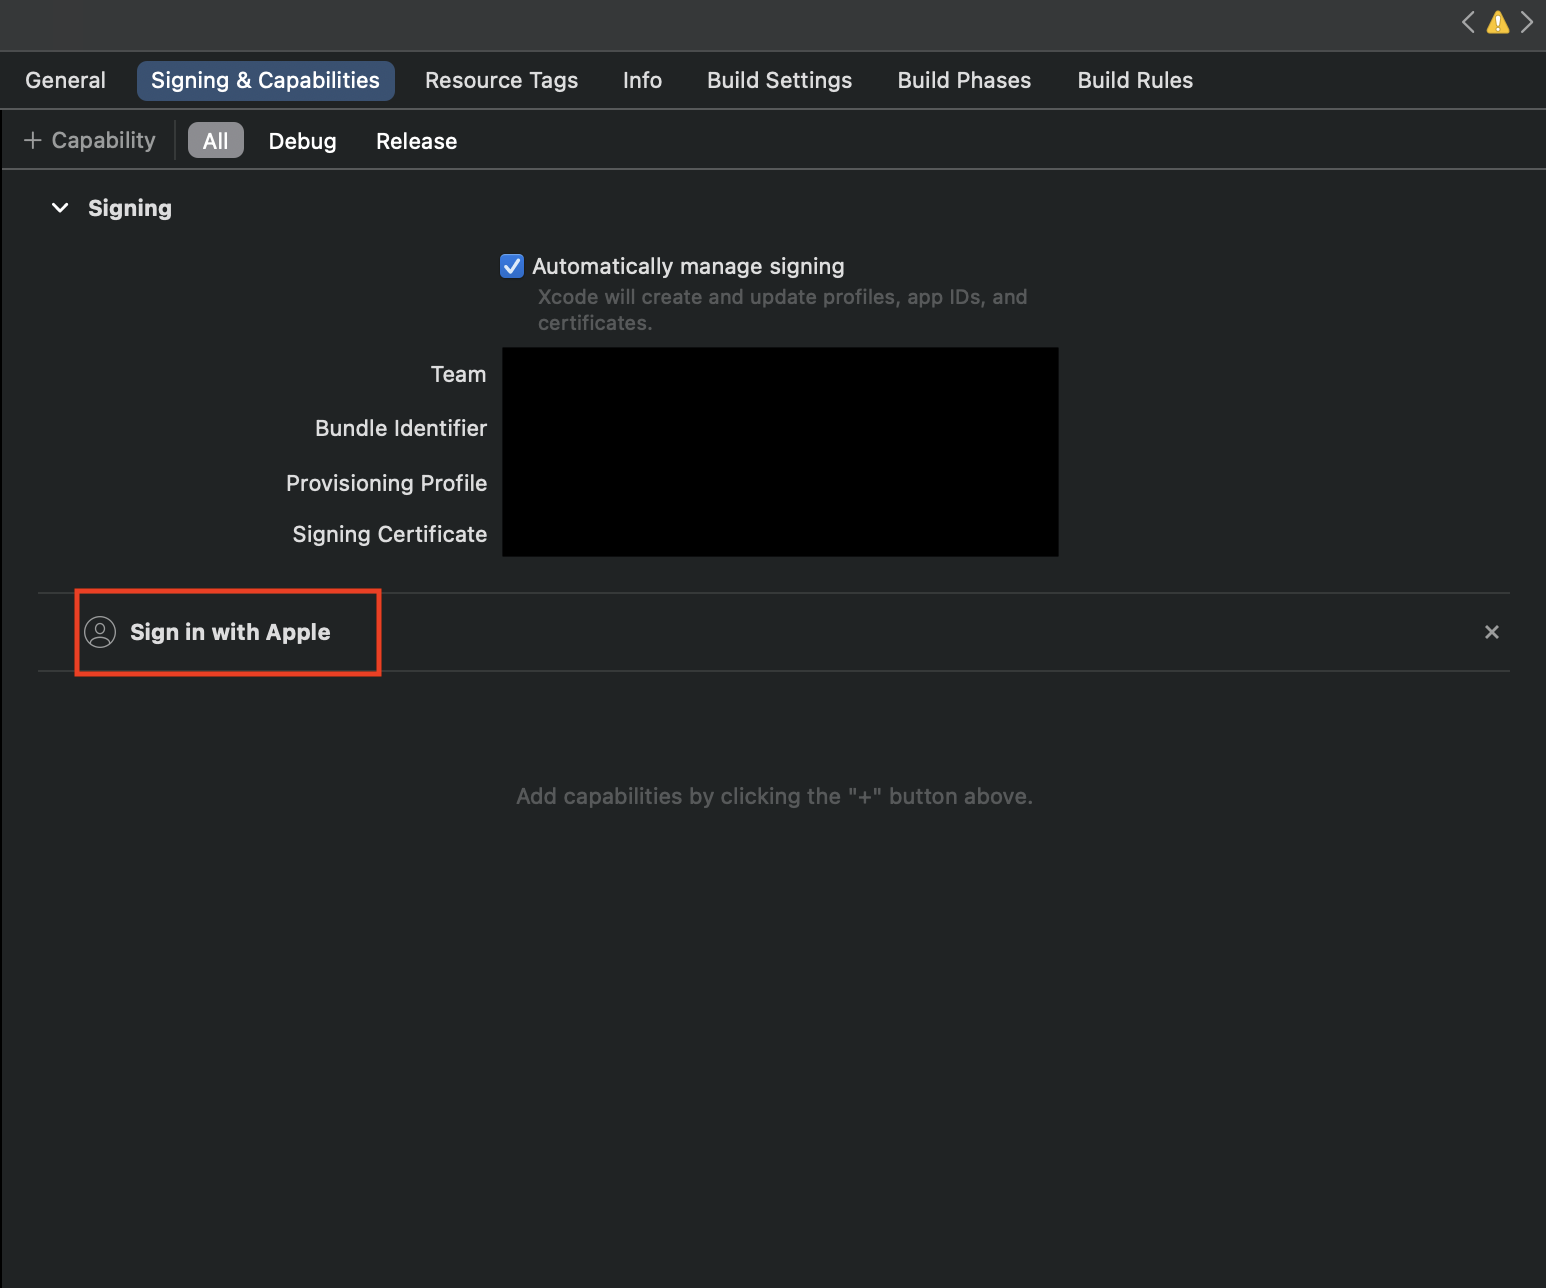Uncheck Automatically manage signing
The image size is (1546, 1288).
click(x=511, y=266)
